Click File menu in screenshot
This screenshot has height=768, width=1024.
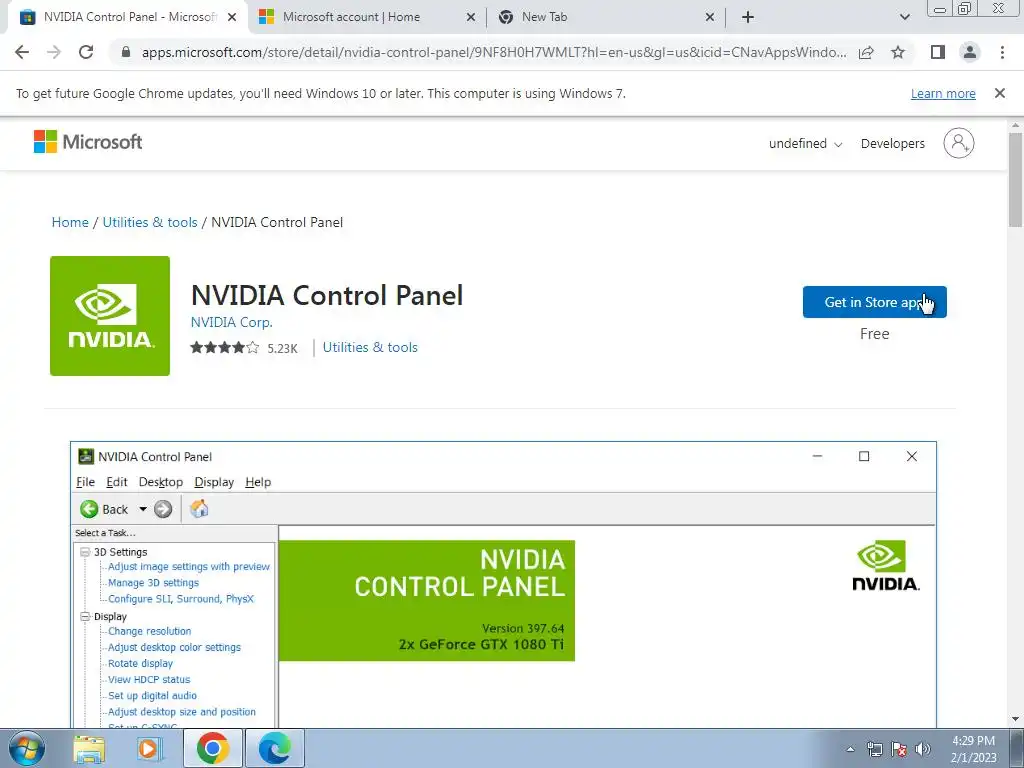[86, 482]
